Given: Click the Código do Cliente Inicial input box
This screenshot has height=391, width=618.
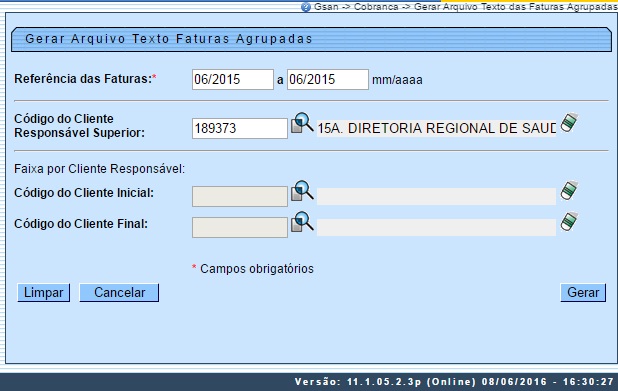Looking at the screenshot, I should point(240,196).
